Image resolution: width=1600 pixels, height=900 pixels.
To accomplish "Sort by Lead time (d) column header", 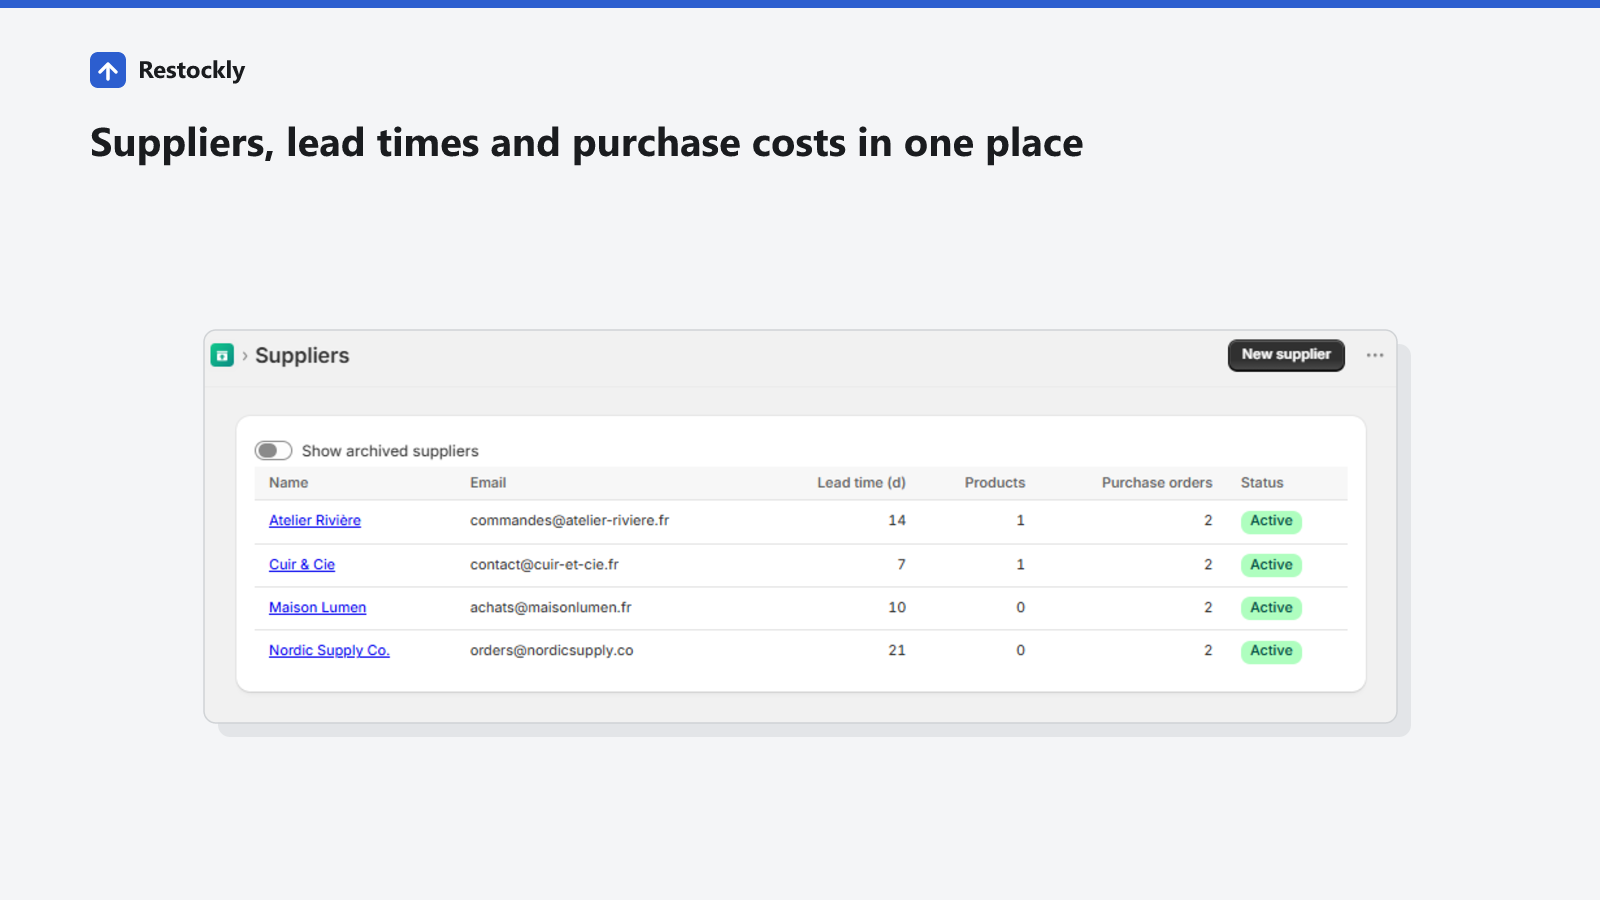I will pos(861,482).
